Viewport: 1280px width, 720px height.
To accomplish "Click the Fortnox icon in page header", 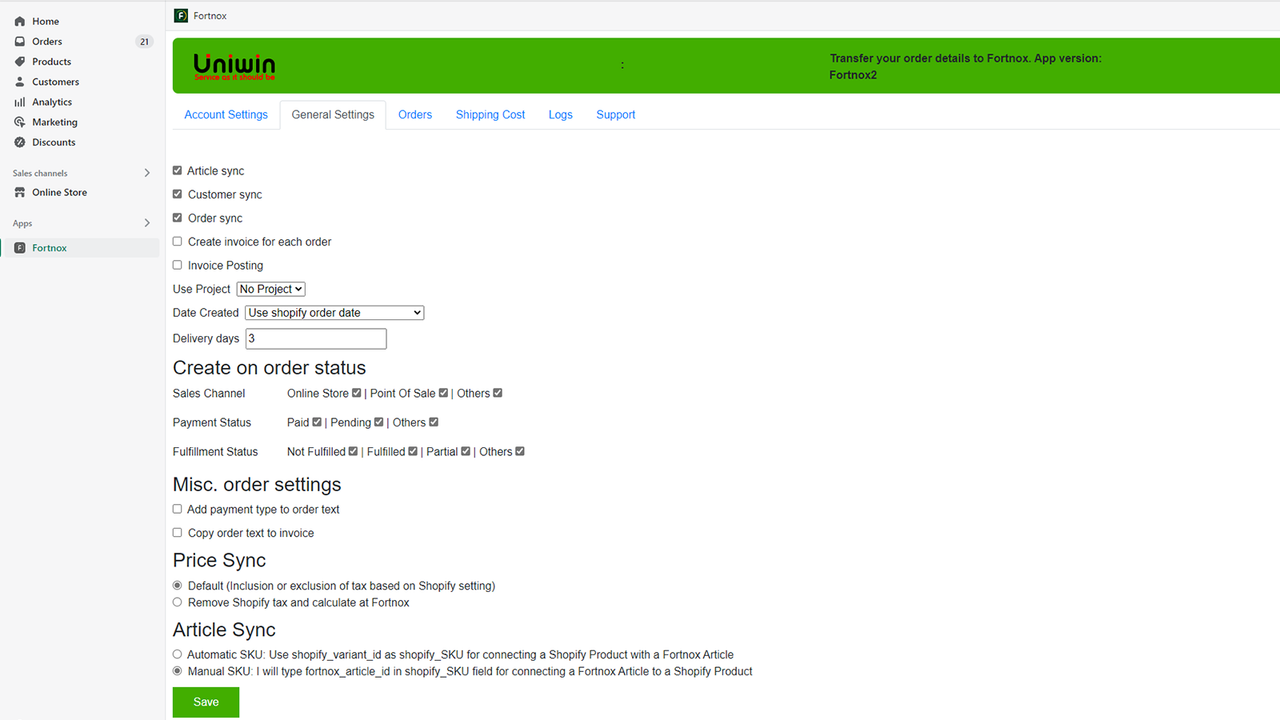I will pyautogui.click(x=180, y=15).
